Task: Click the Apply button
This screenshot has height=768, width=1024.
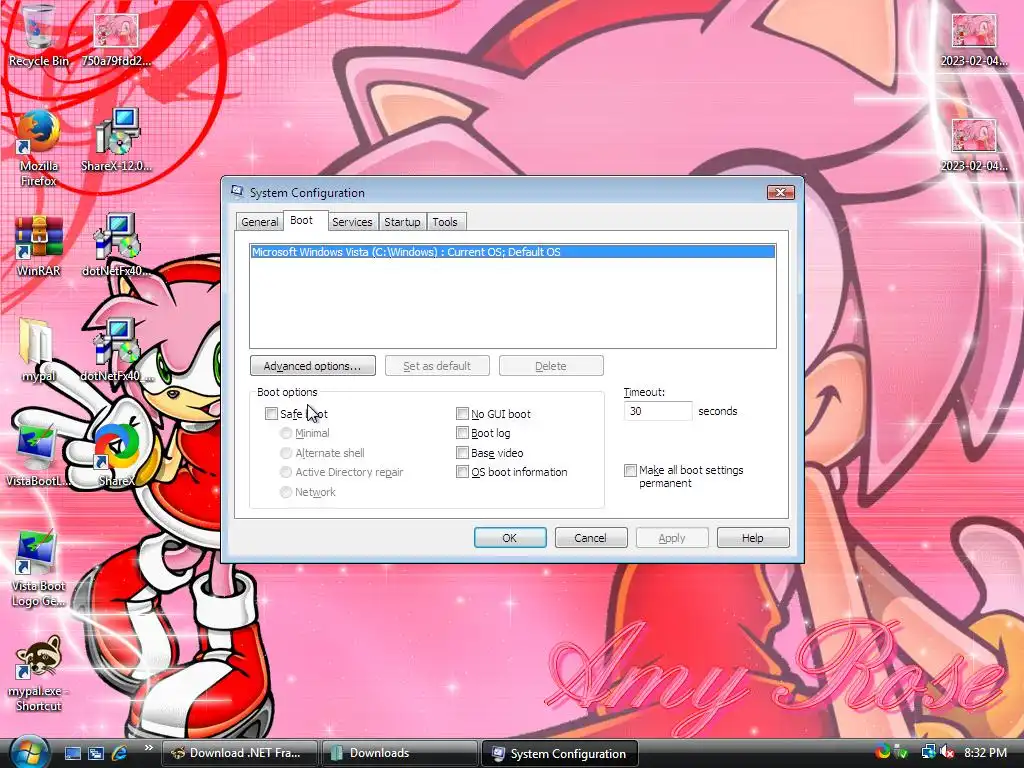Action: (x=672, y=537)
